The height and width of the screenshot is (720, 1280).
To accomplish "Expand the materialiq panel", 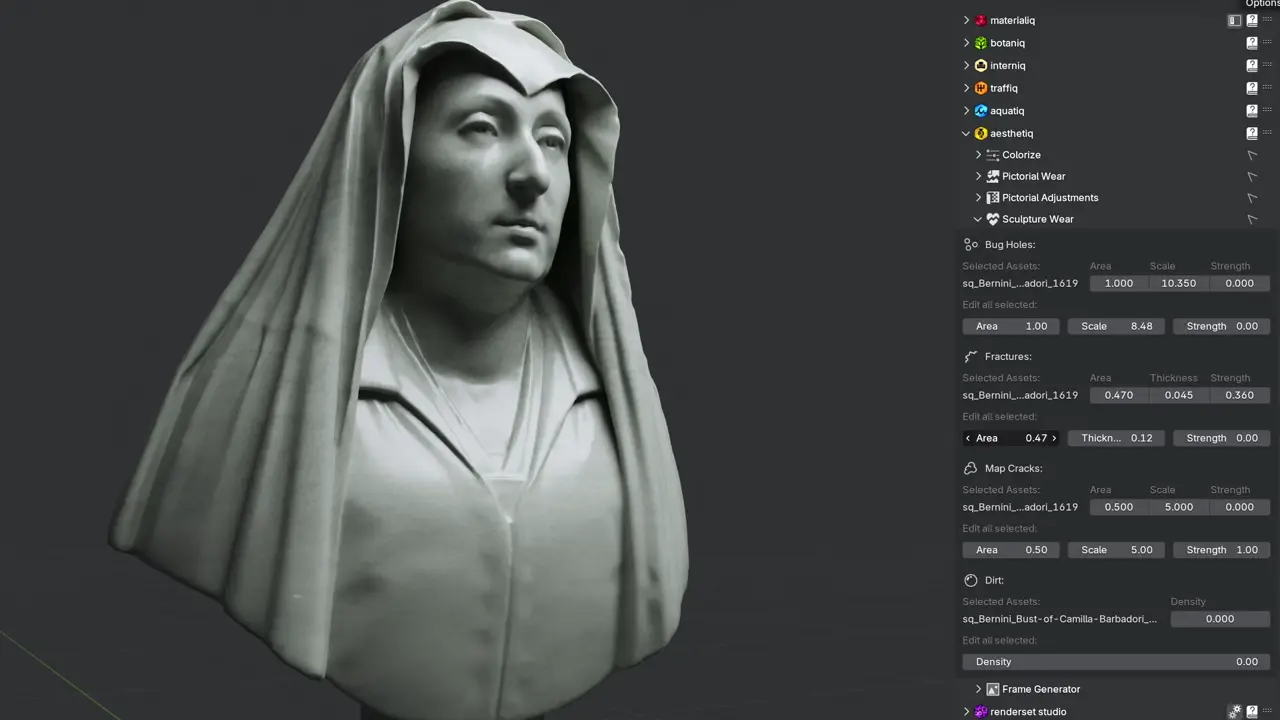I will coord(966,20).
